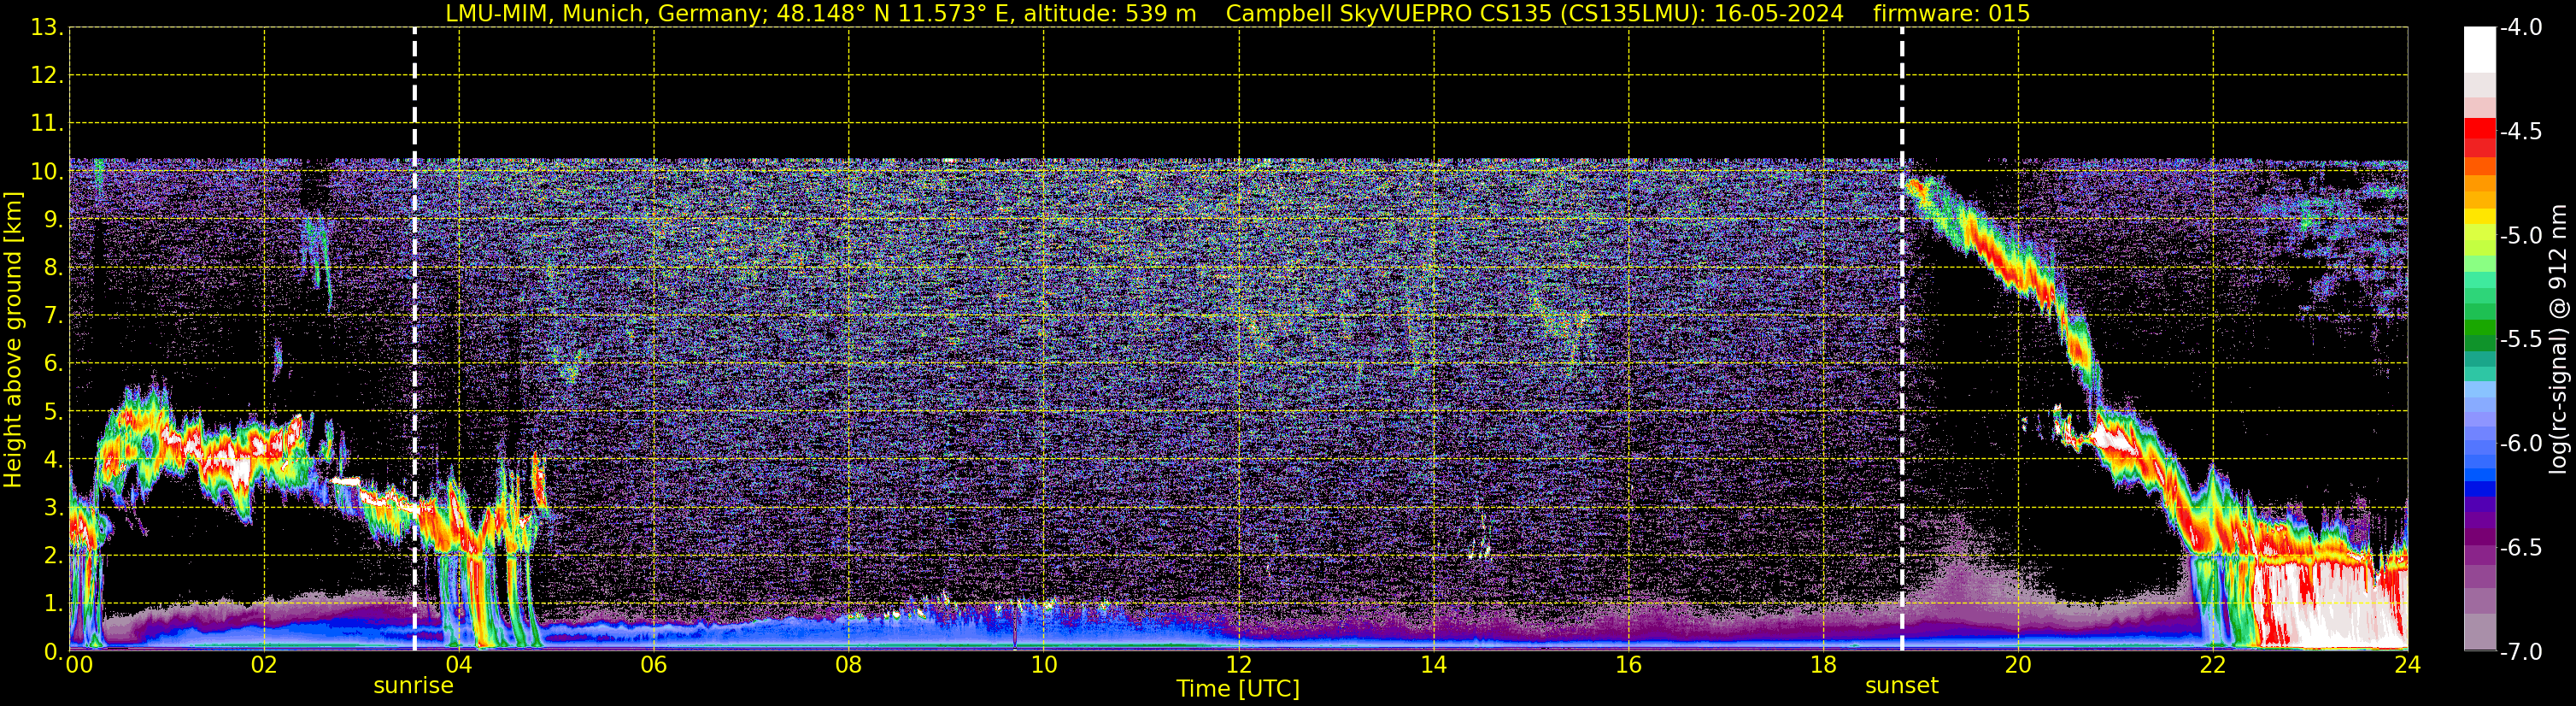
Task: Click the sunset dashed vertical line
Action: click(1901, 339)
